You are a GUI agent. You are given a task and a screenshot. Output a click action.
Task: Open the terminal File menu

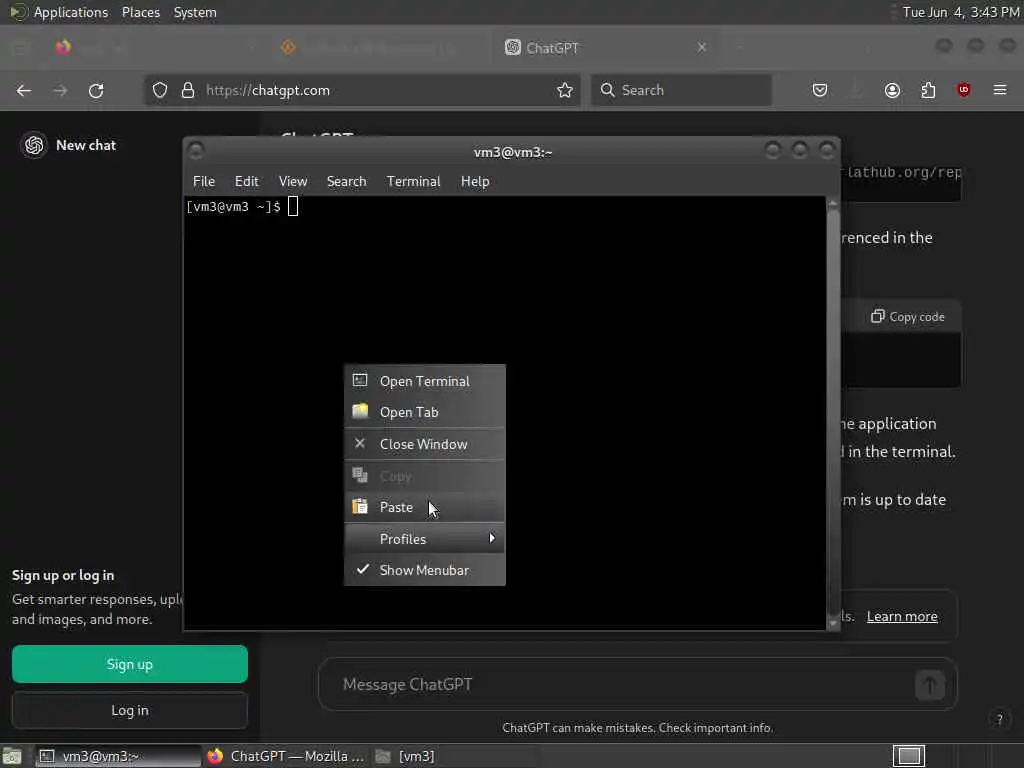point(204,182)
